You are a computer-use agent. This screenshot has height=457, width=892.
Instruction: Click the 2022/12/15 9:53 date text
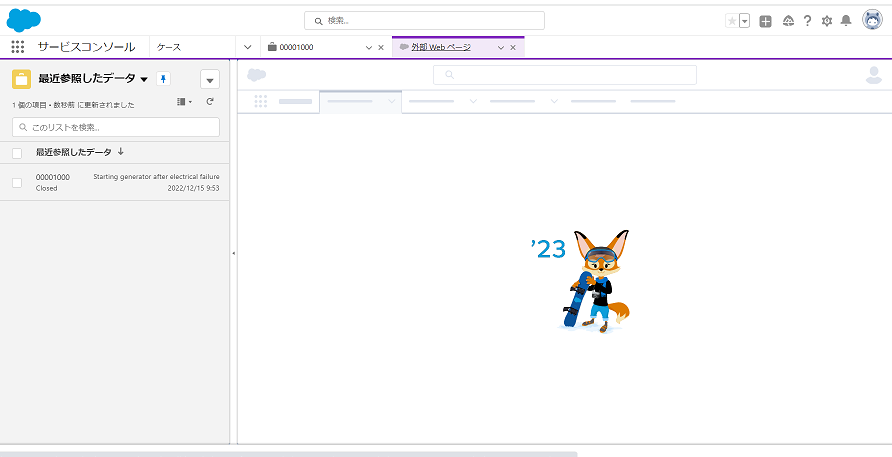[x=193, y=188]
